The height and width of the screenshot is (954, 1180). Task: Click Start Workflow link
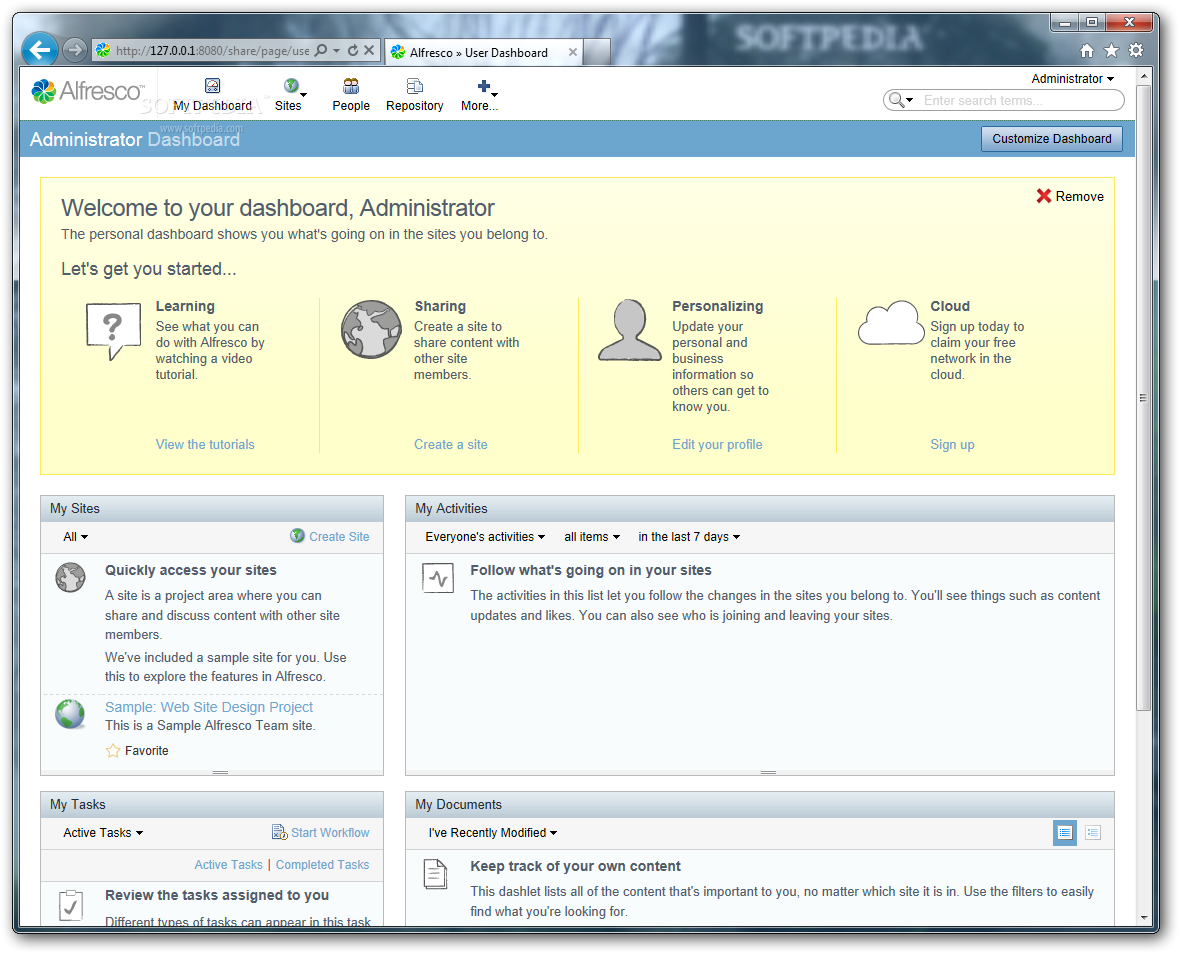(321, 832)
